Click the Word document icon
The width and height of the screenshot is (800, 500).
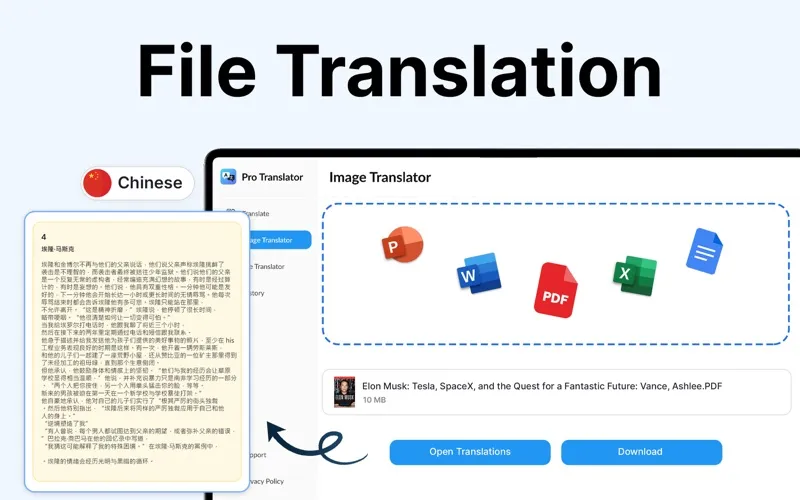click(x=479, y=273)
